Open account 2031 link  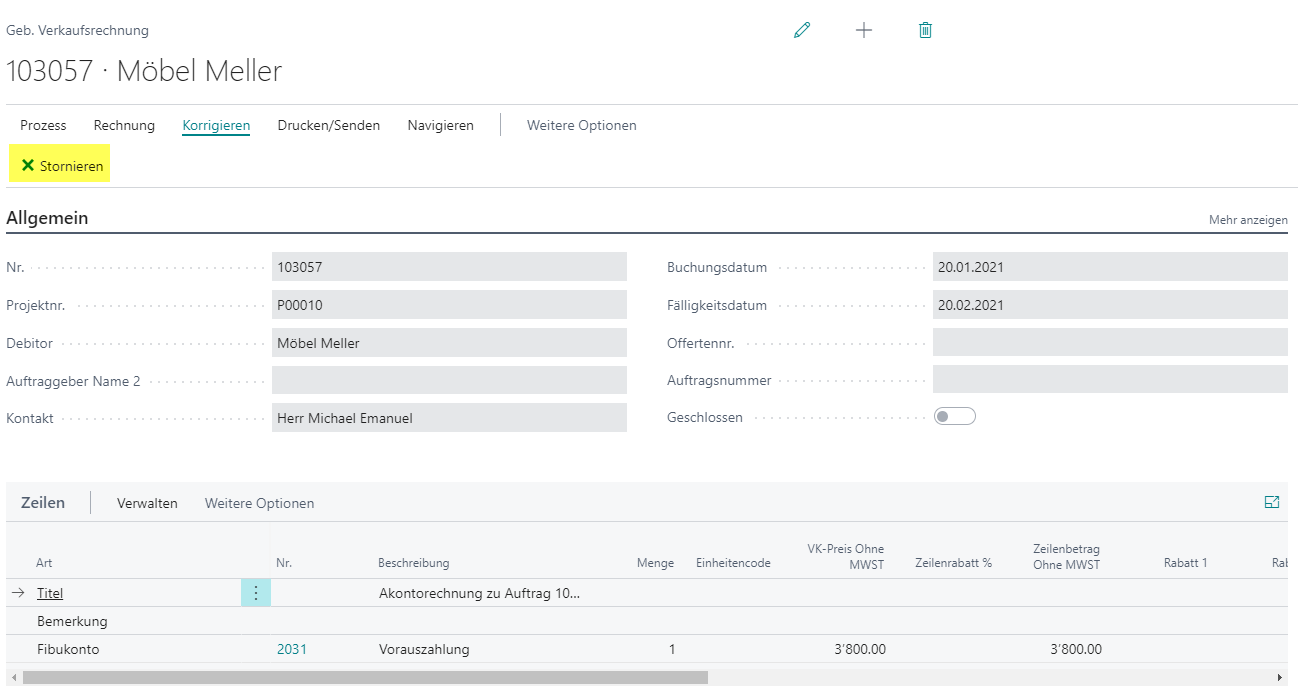[x=292, y=649]
